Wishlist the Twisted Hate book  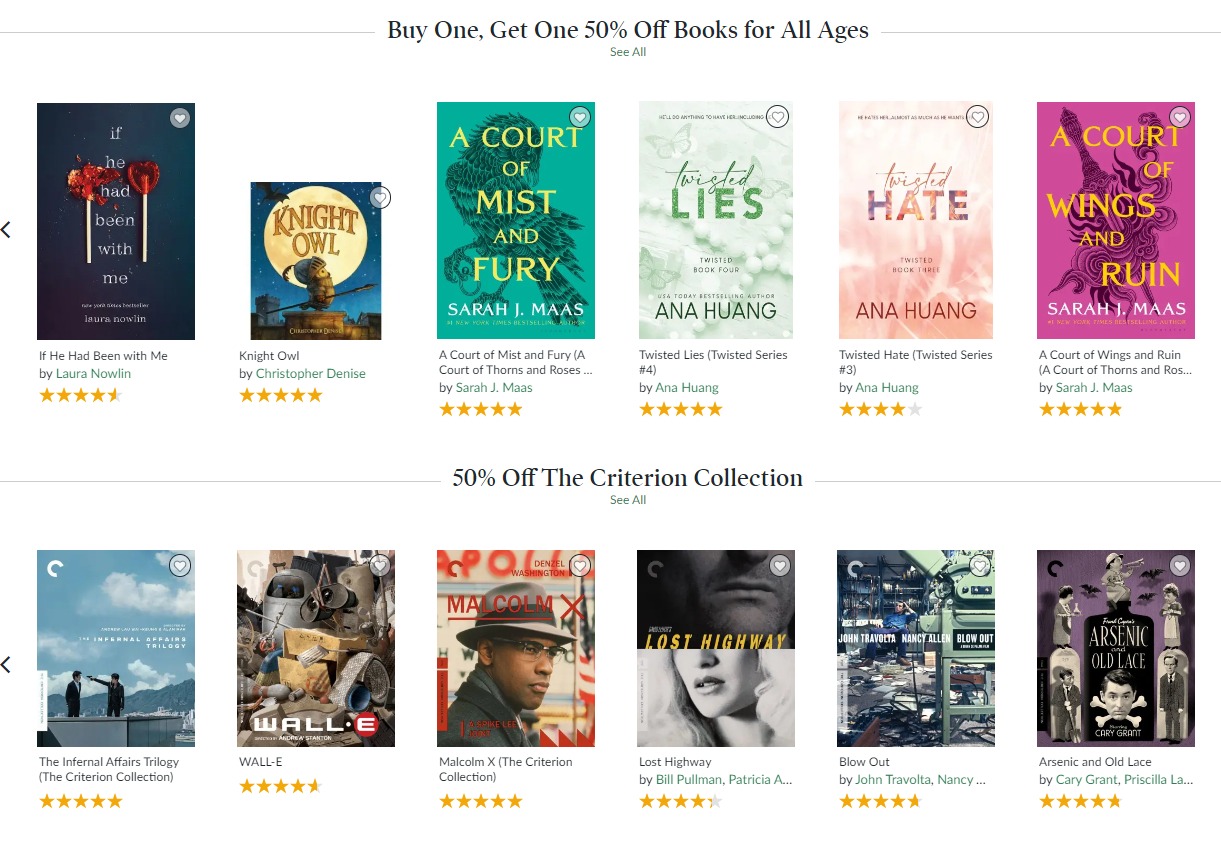(978, 118)
